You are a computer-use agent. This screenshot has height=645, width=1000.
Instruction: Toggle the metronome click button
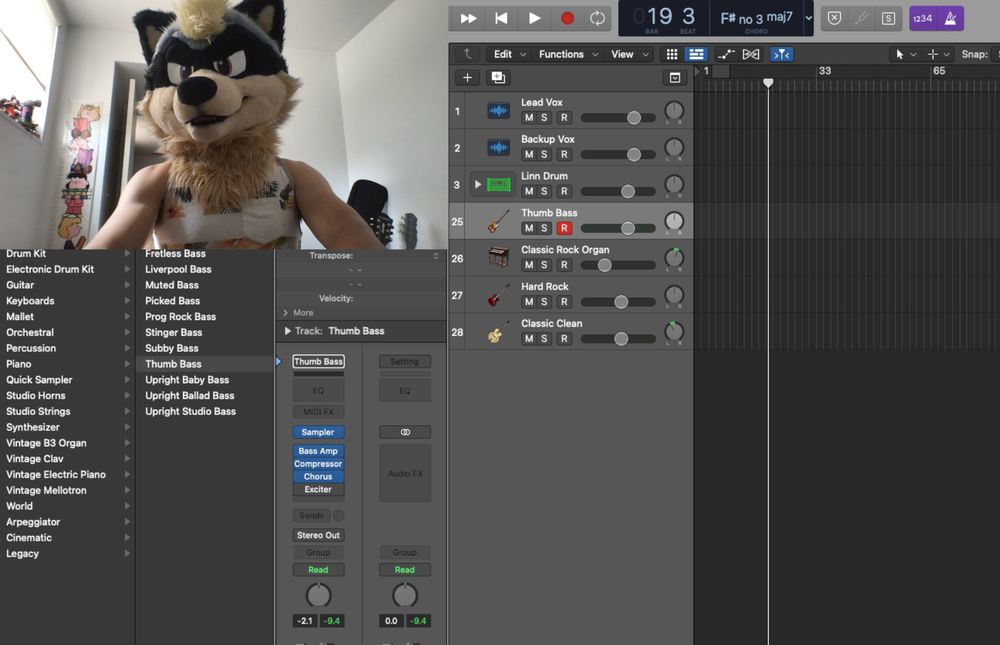coord(950,19)
